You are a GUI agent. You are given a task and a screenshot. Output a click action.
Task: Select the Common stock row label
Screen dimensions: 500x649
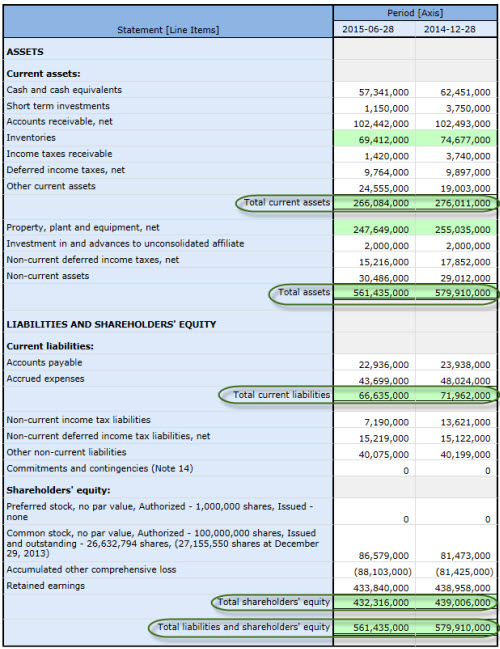coord(163,543)
